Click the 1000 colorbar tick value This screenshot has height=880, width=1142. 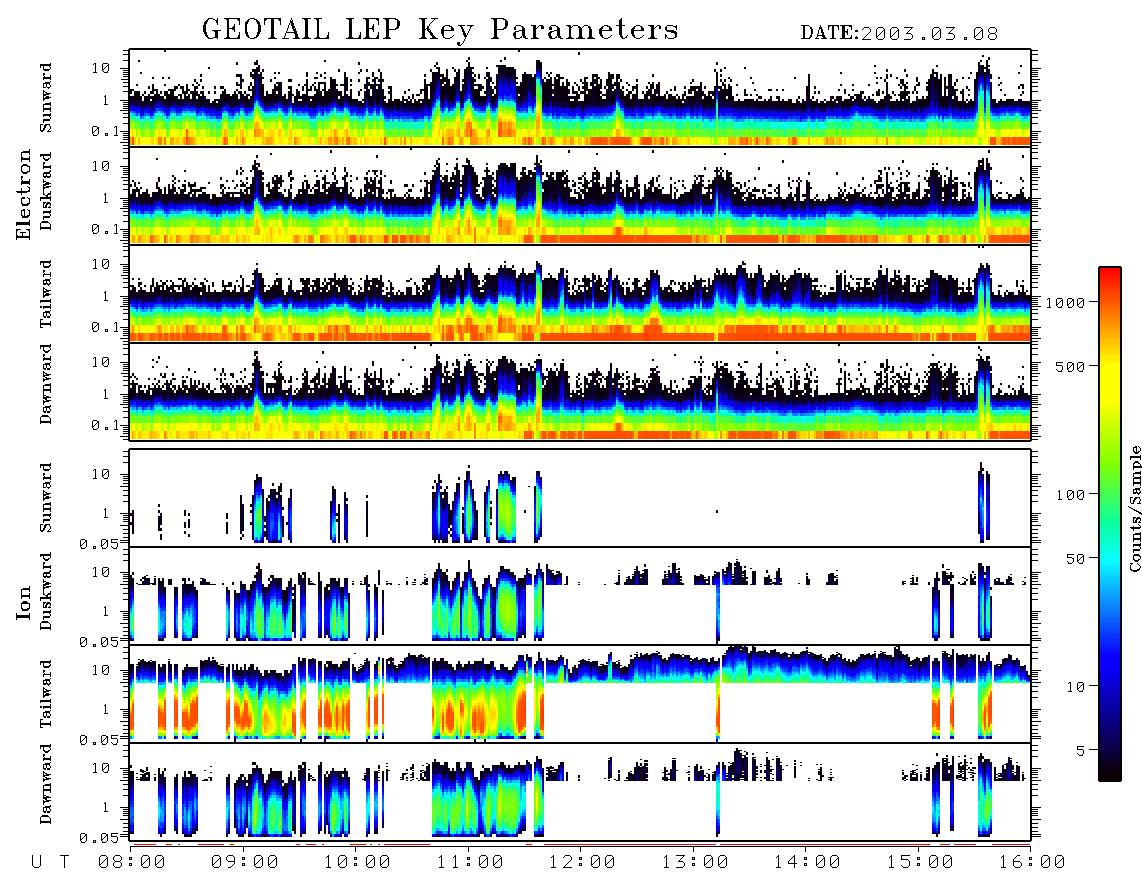tap(1065, 302)
